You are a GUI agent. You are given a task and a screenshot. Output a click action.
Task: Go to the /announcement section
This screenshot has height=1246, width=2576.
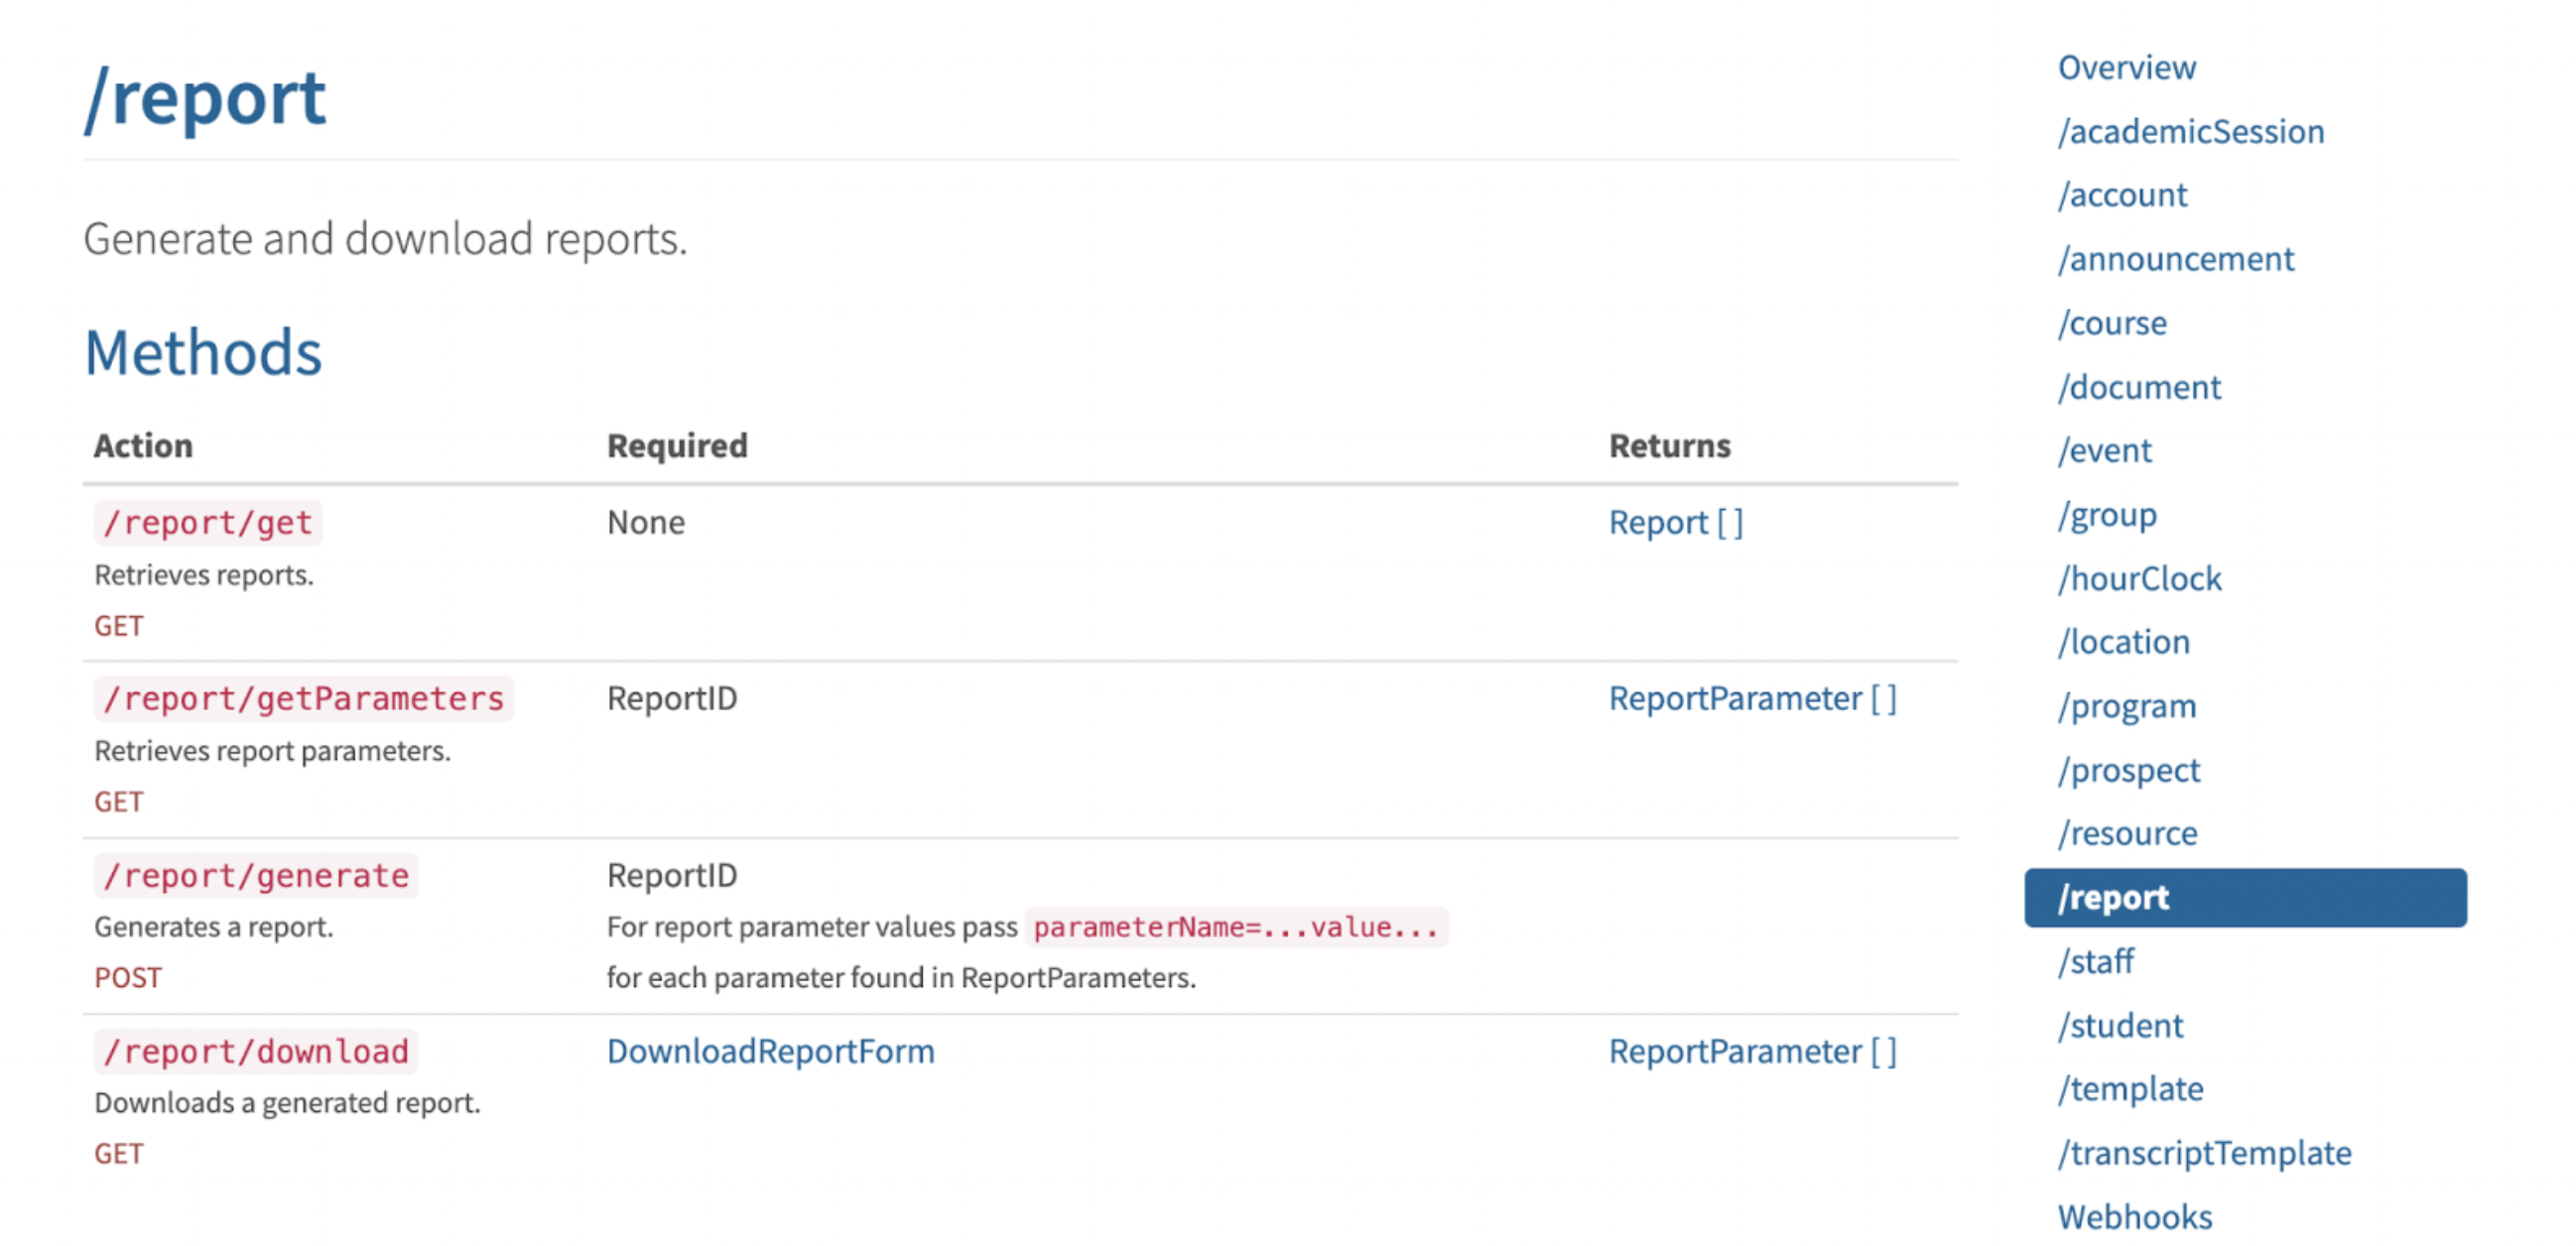pos(2175,259)
